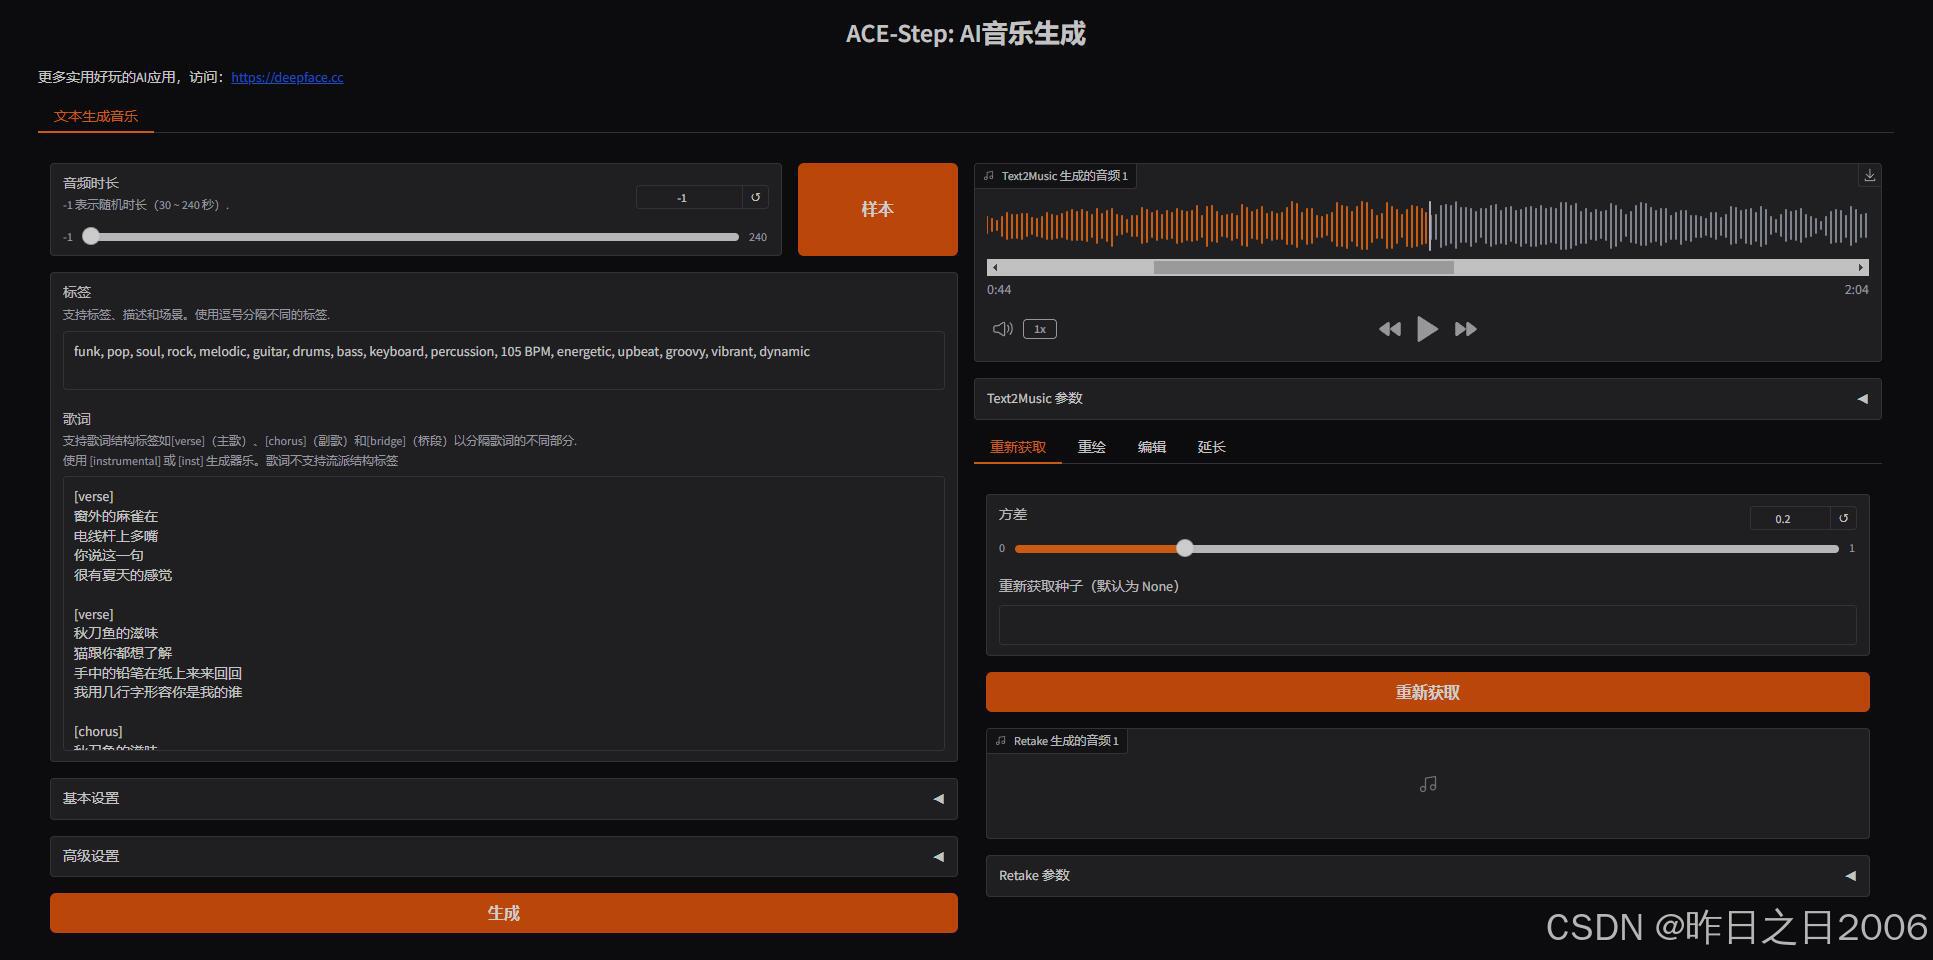
Task: Click the lyric line 你说这一句
Action: [x=109, y=555]
